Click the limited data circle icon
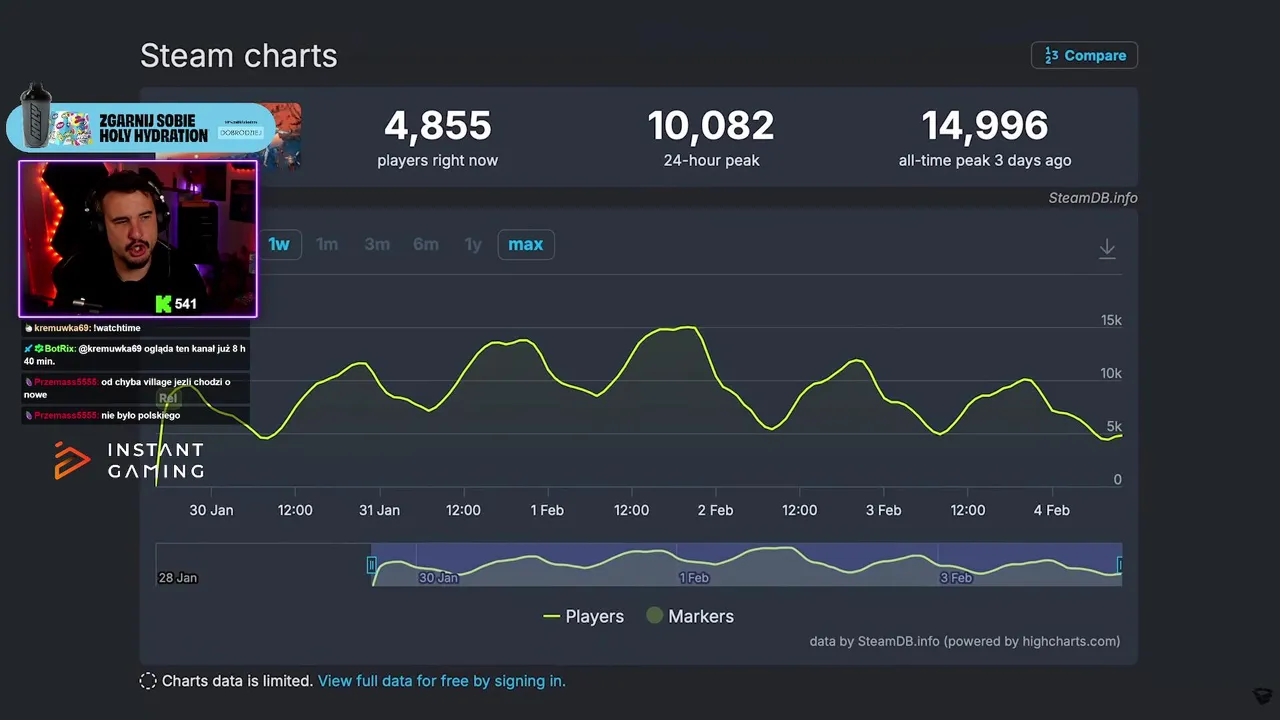 tap(148, 681)
